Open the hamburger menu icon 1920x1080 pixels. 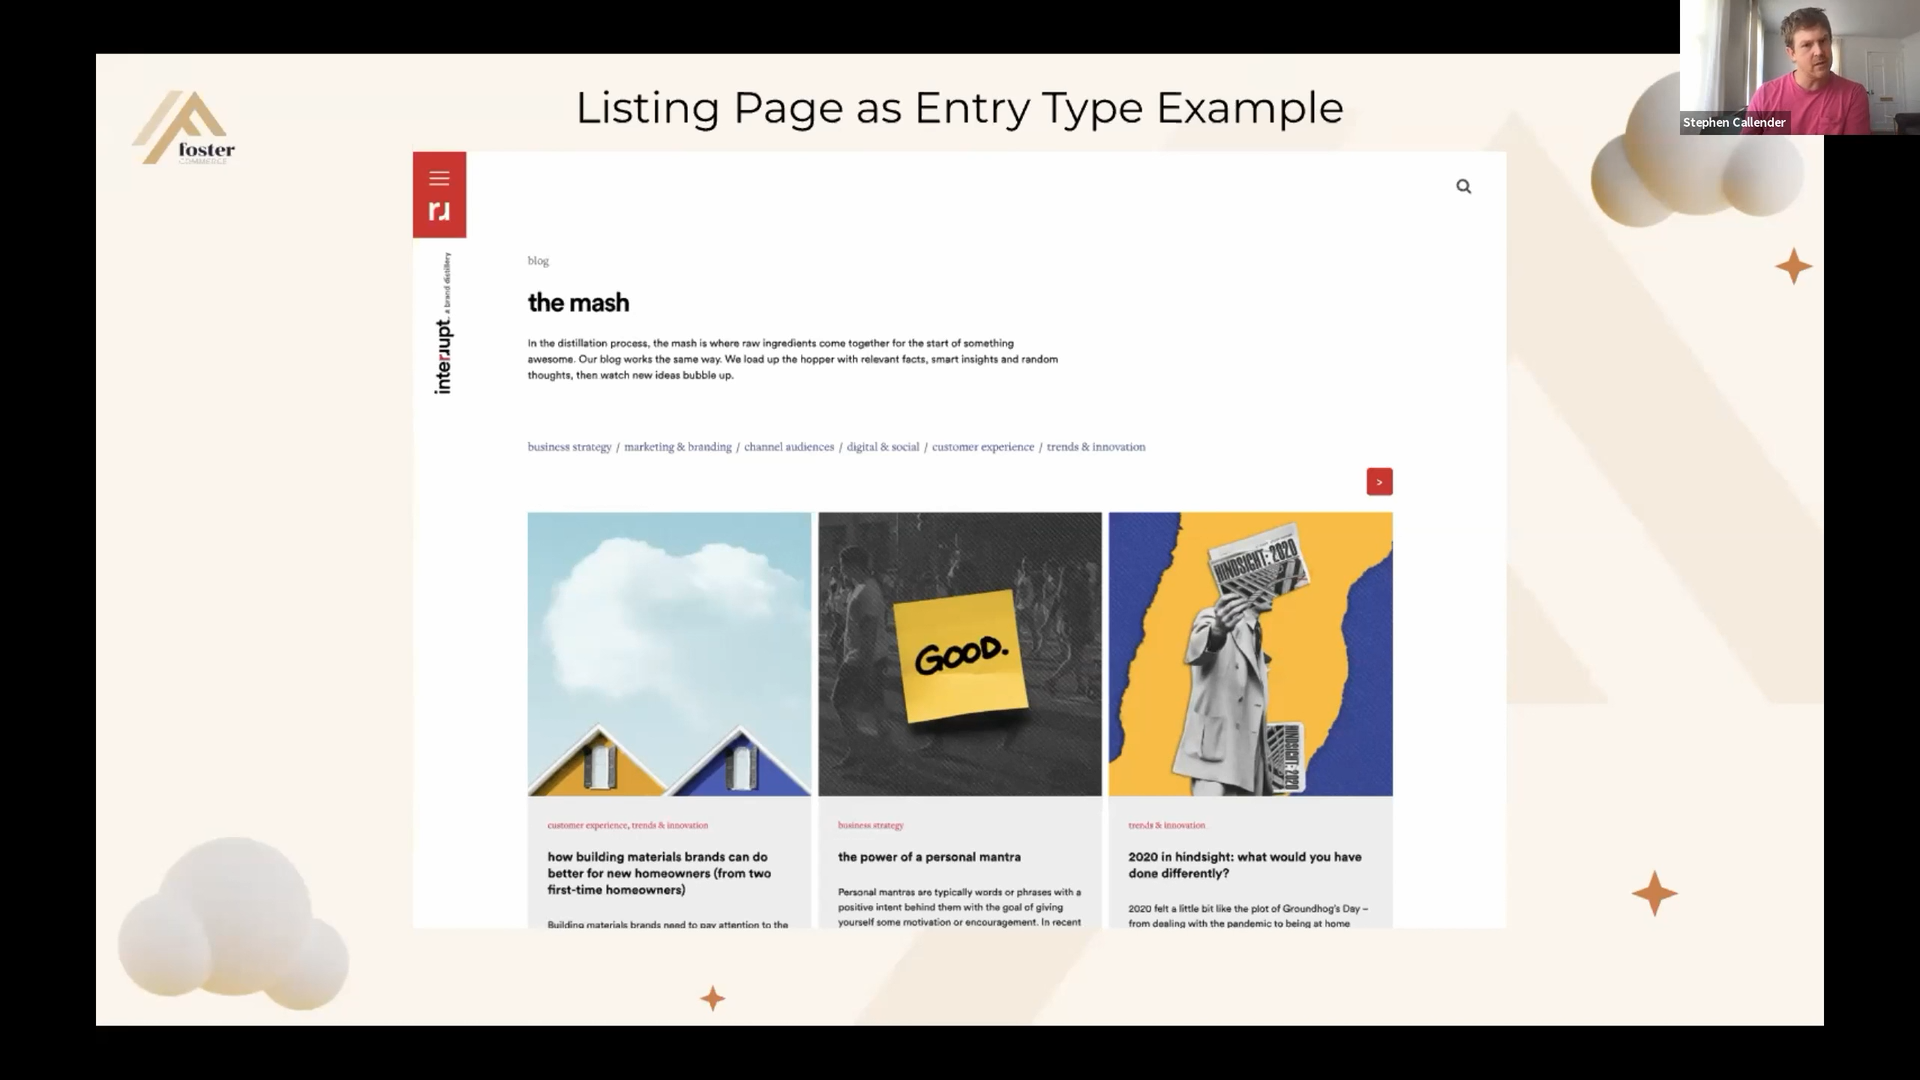[439, 178]
